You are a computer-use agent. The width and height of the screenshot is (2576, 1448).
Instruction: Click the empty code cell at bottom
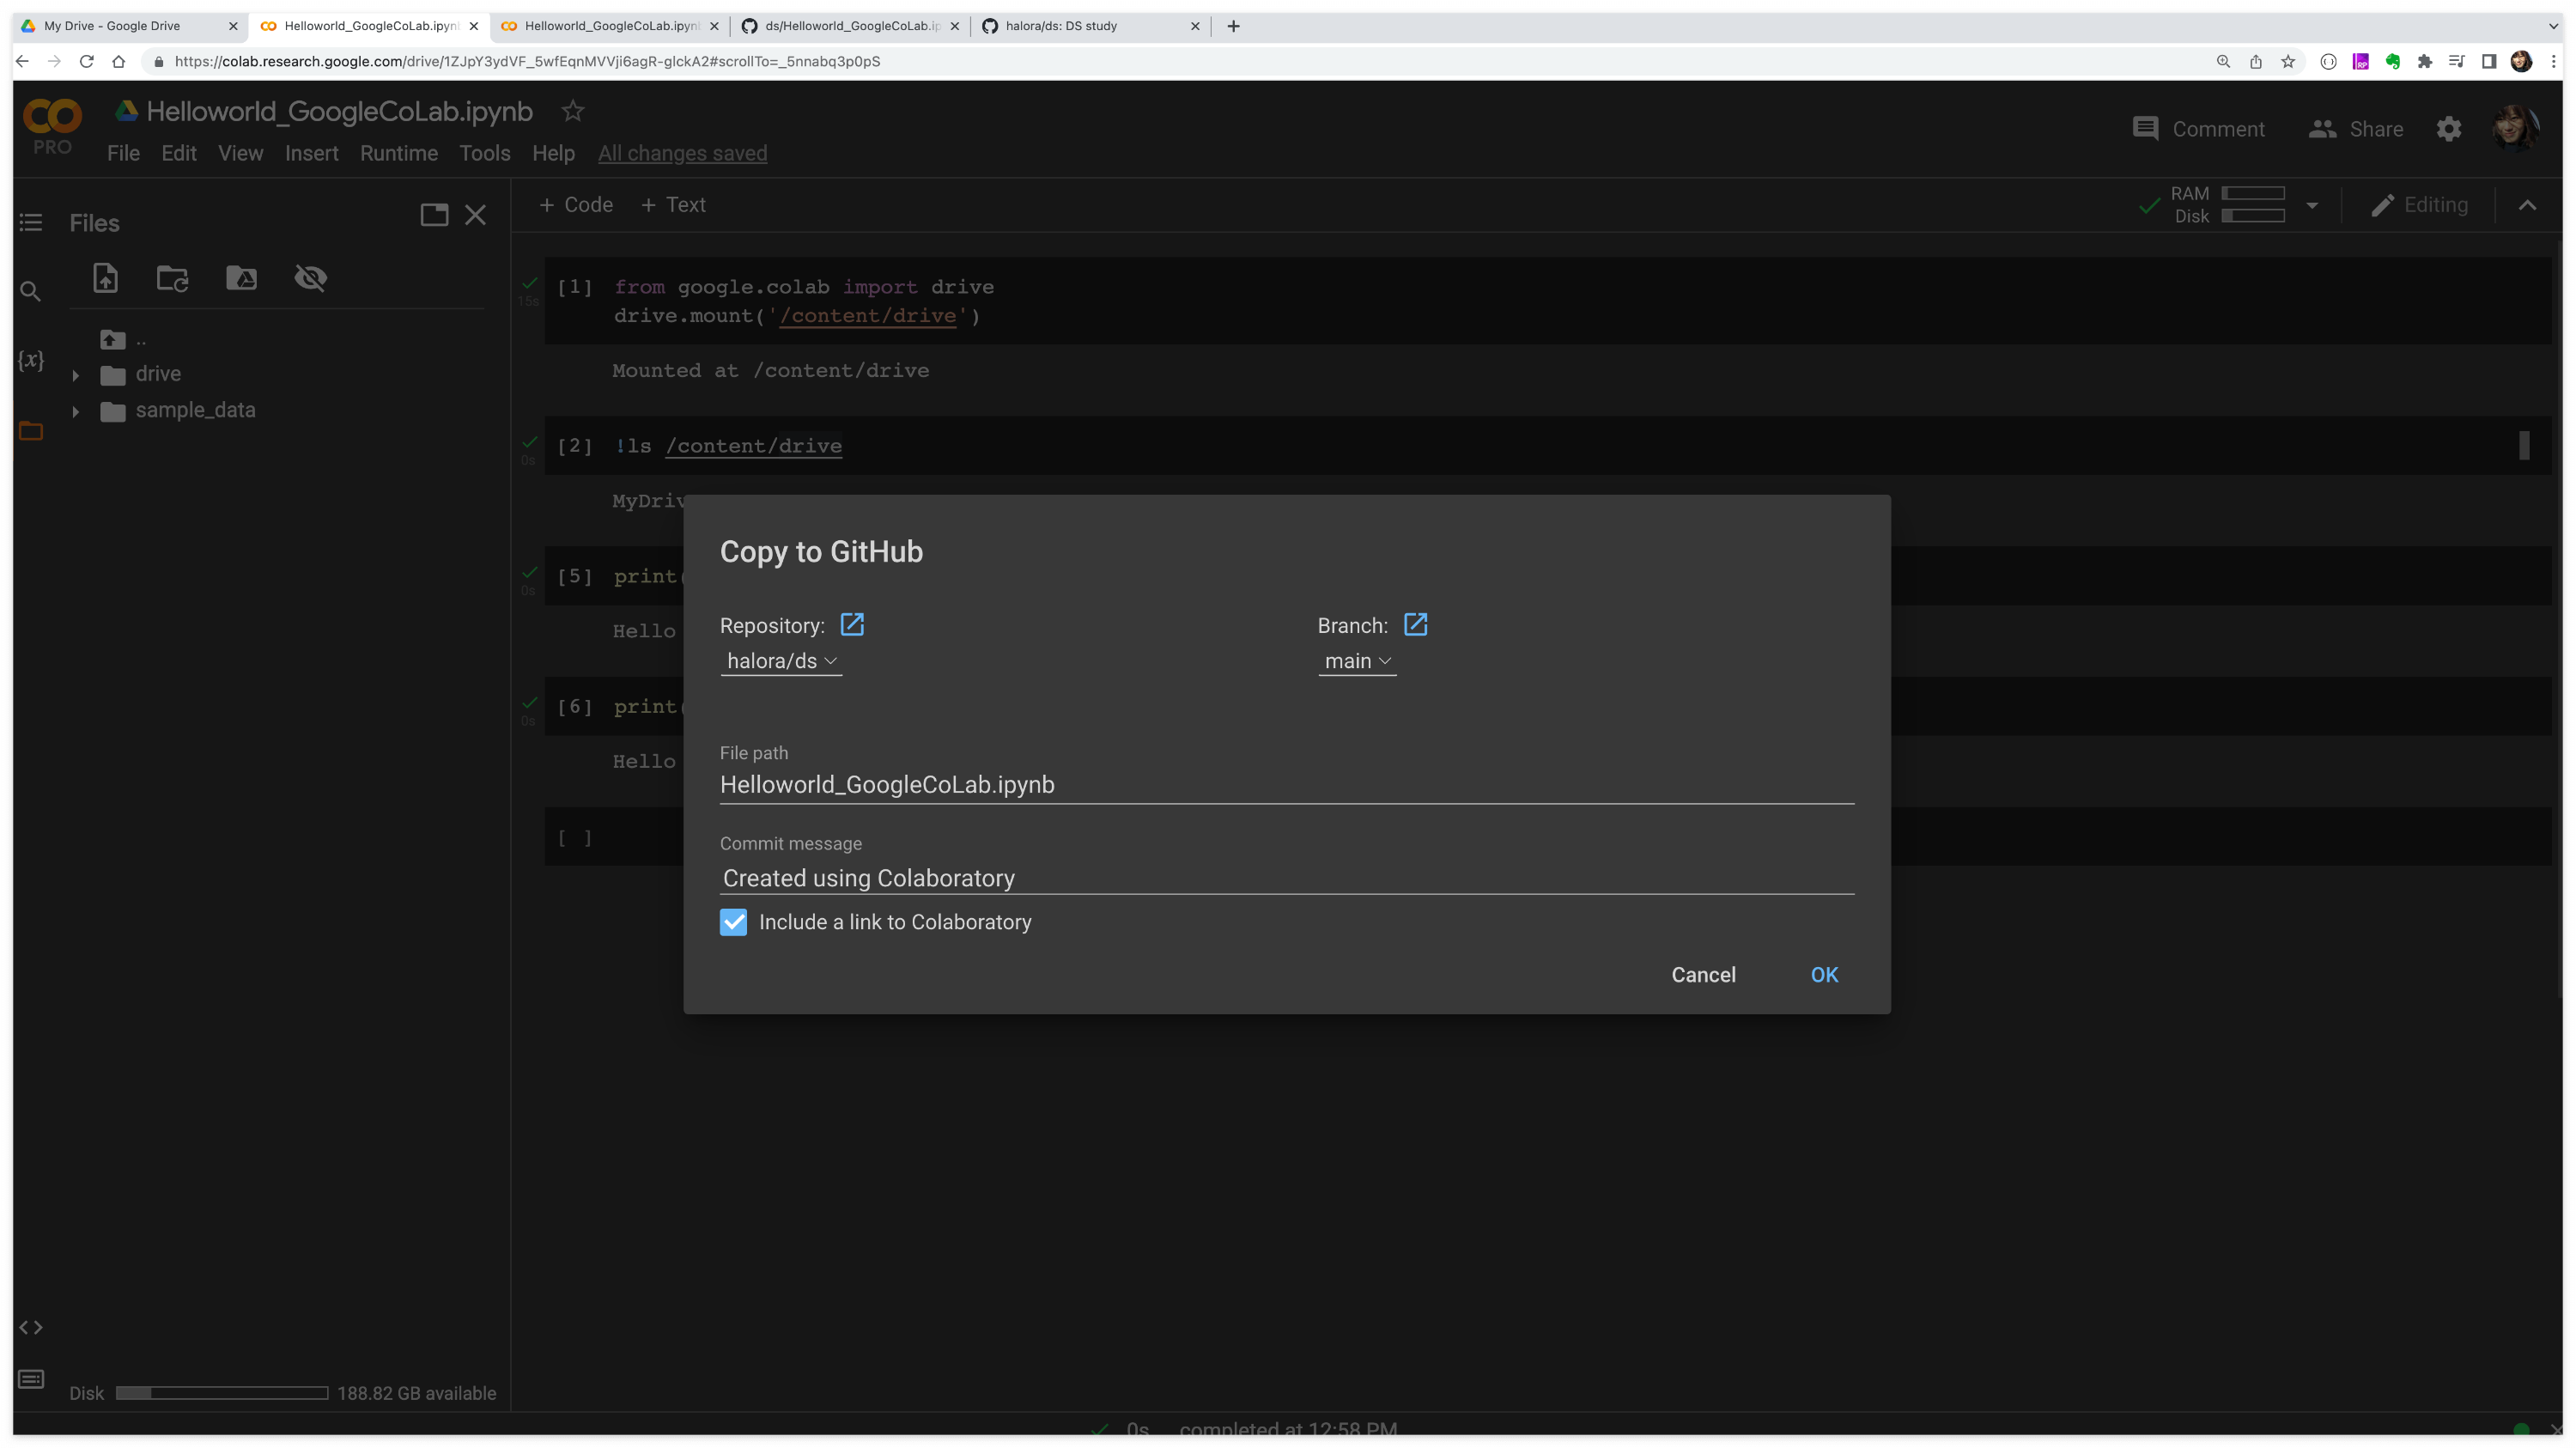pos(1548,837)
